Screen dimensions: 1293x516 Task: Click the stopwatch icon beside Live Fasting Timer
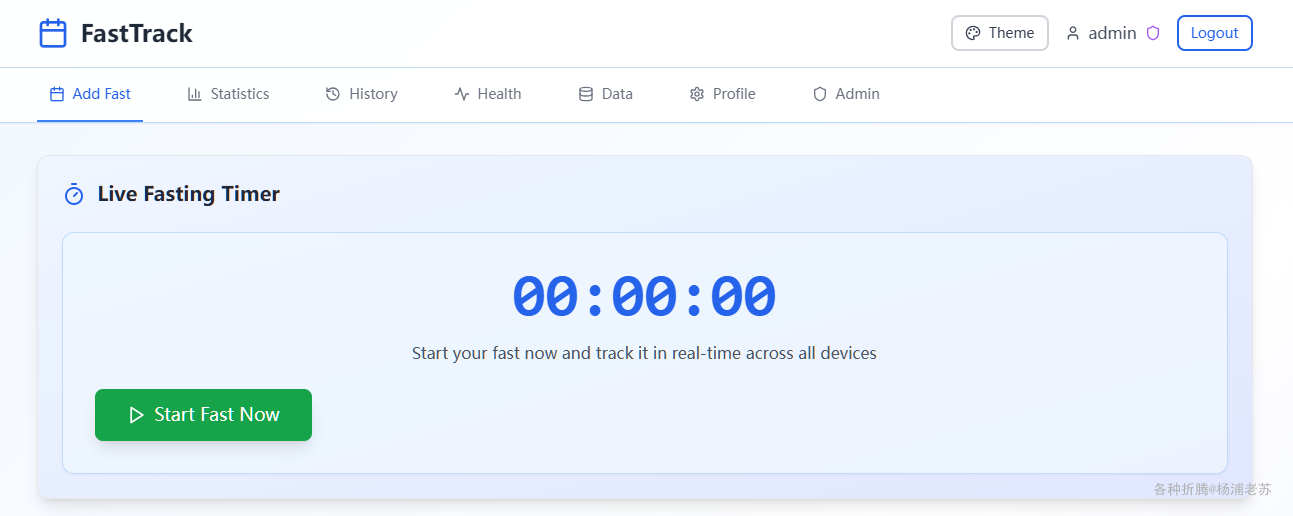[74, 194]
